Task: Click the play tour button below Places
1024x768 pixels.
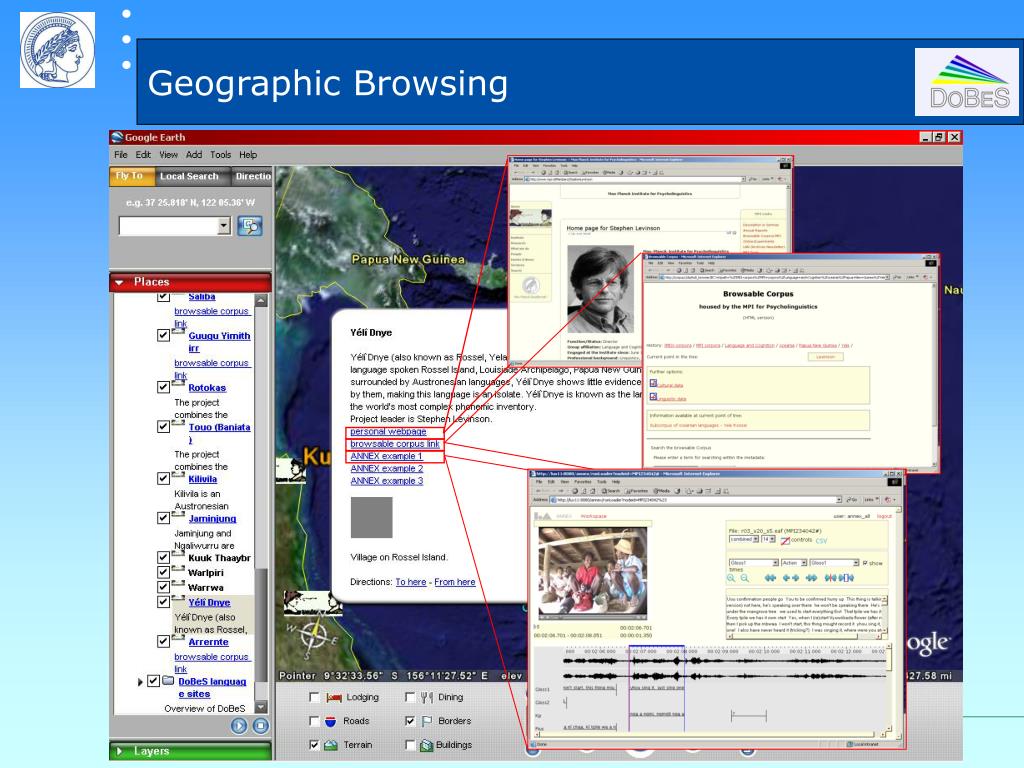Action: pos(239,726)
